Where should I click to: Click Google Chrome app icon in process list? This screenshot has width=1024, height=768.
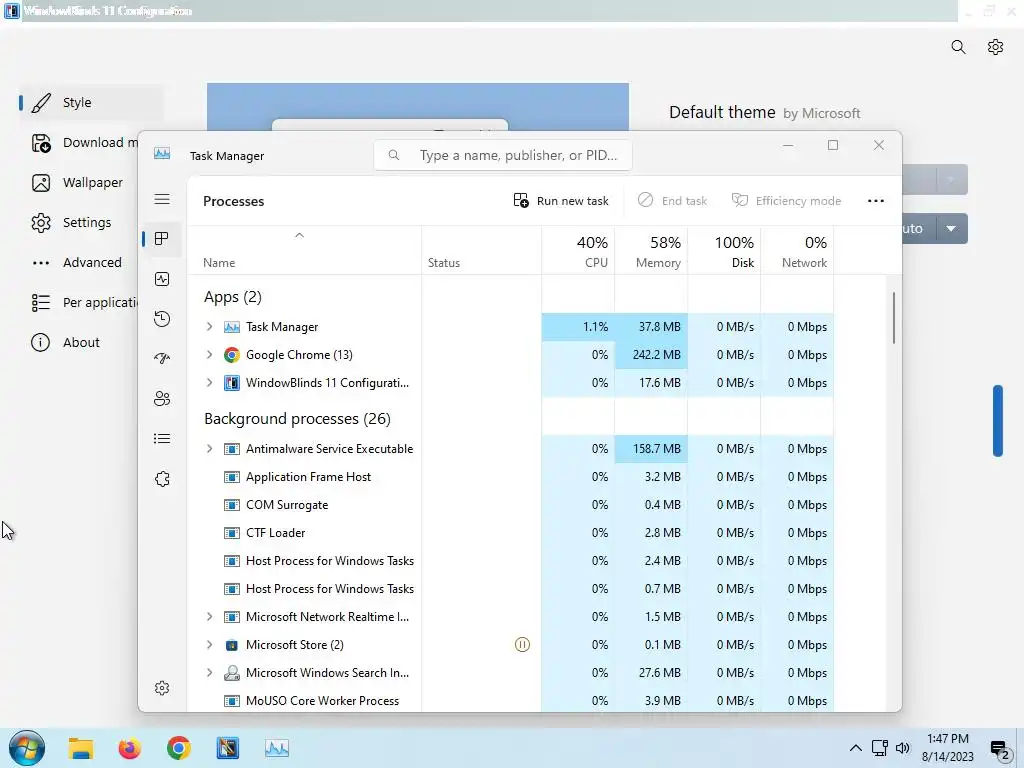232,355
